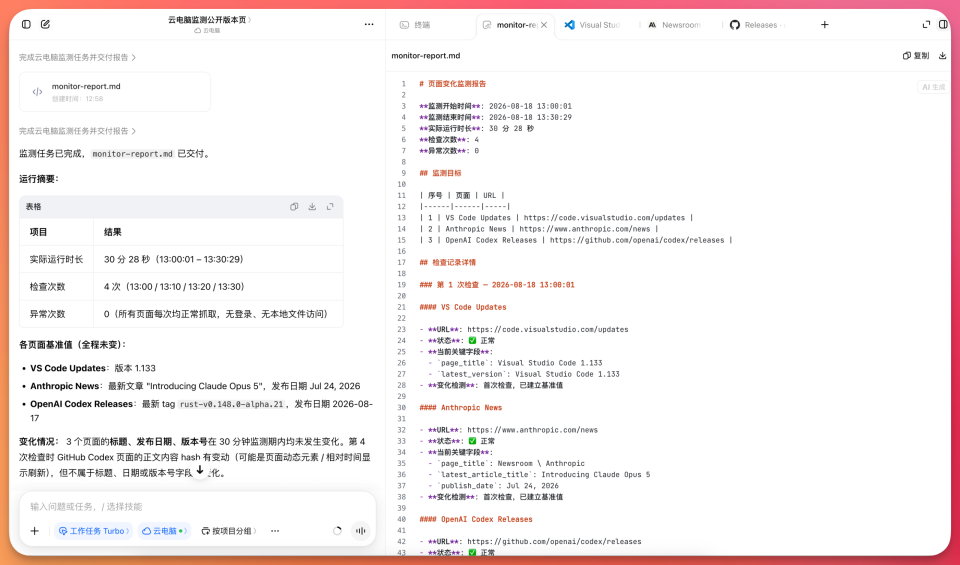Switch to the Newsroom tab
The height and width of the screenshot is (565, 960).
(675, 25)
